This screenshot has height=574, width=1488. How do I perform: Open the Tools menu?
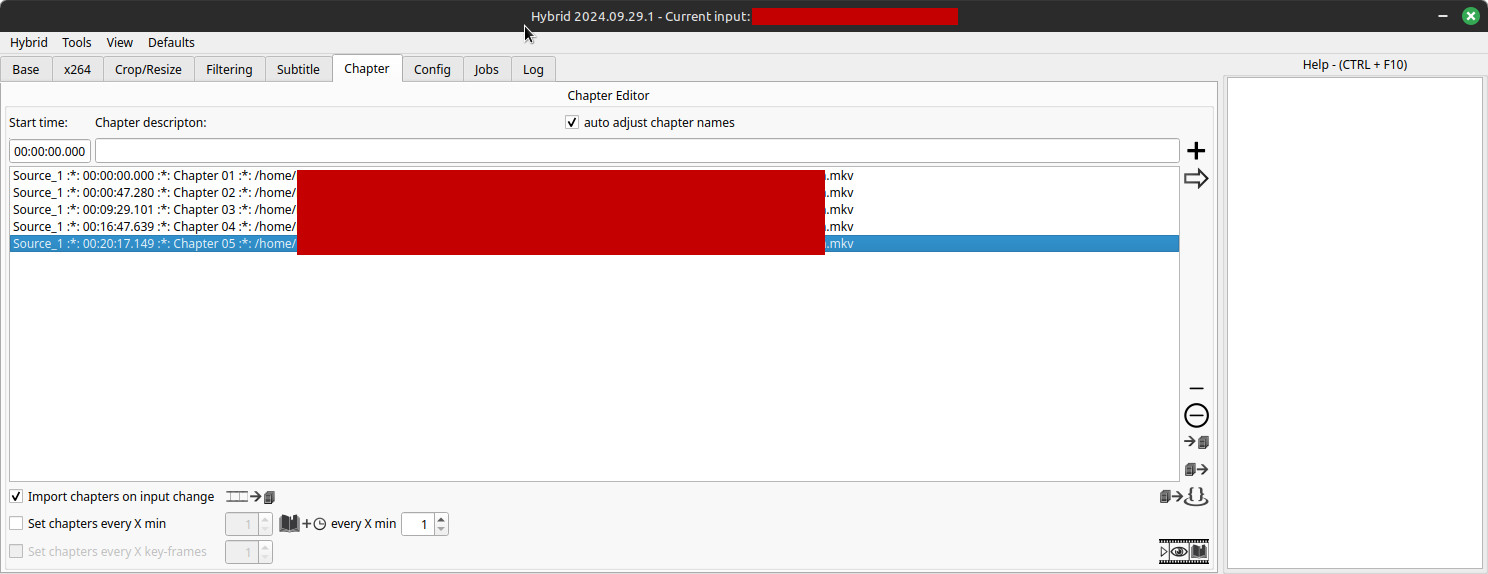(x=76, y=43)
